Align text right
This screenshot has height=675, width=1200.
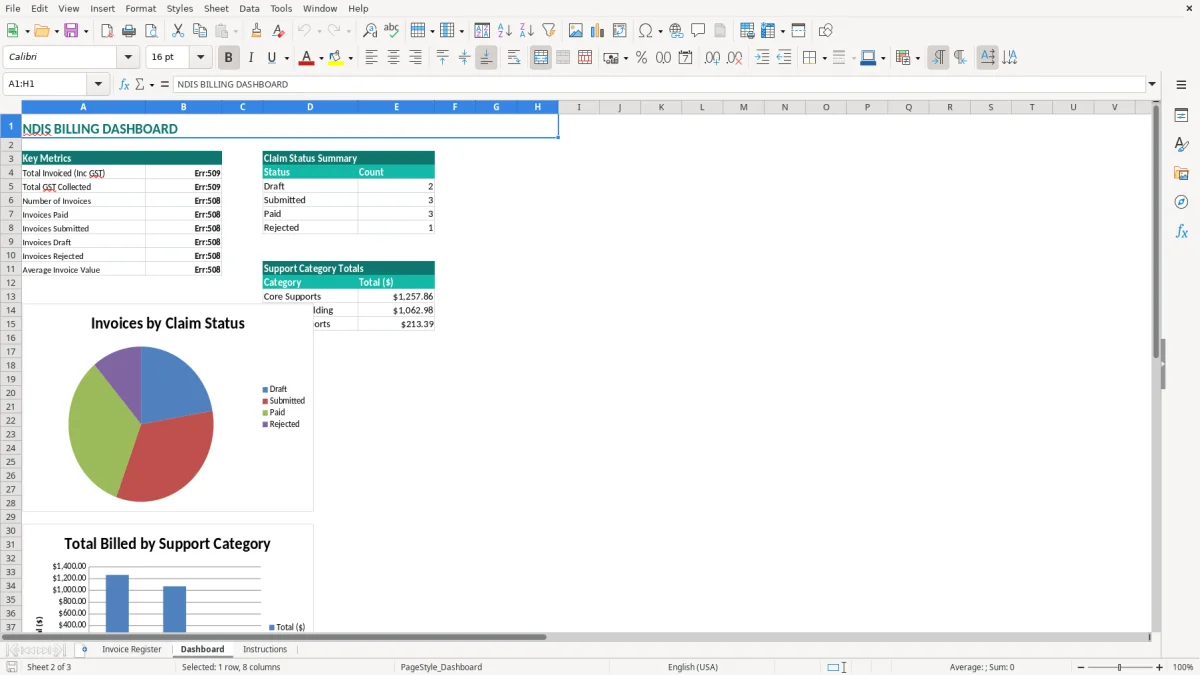click(x=415, y=58)
